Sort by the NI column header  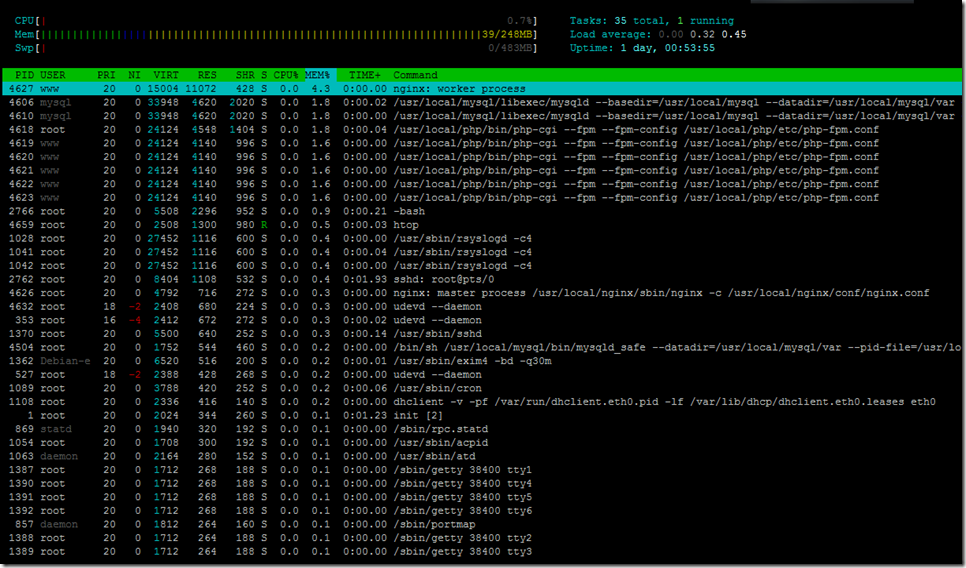pos(134,75)
